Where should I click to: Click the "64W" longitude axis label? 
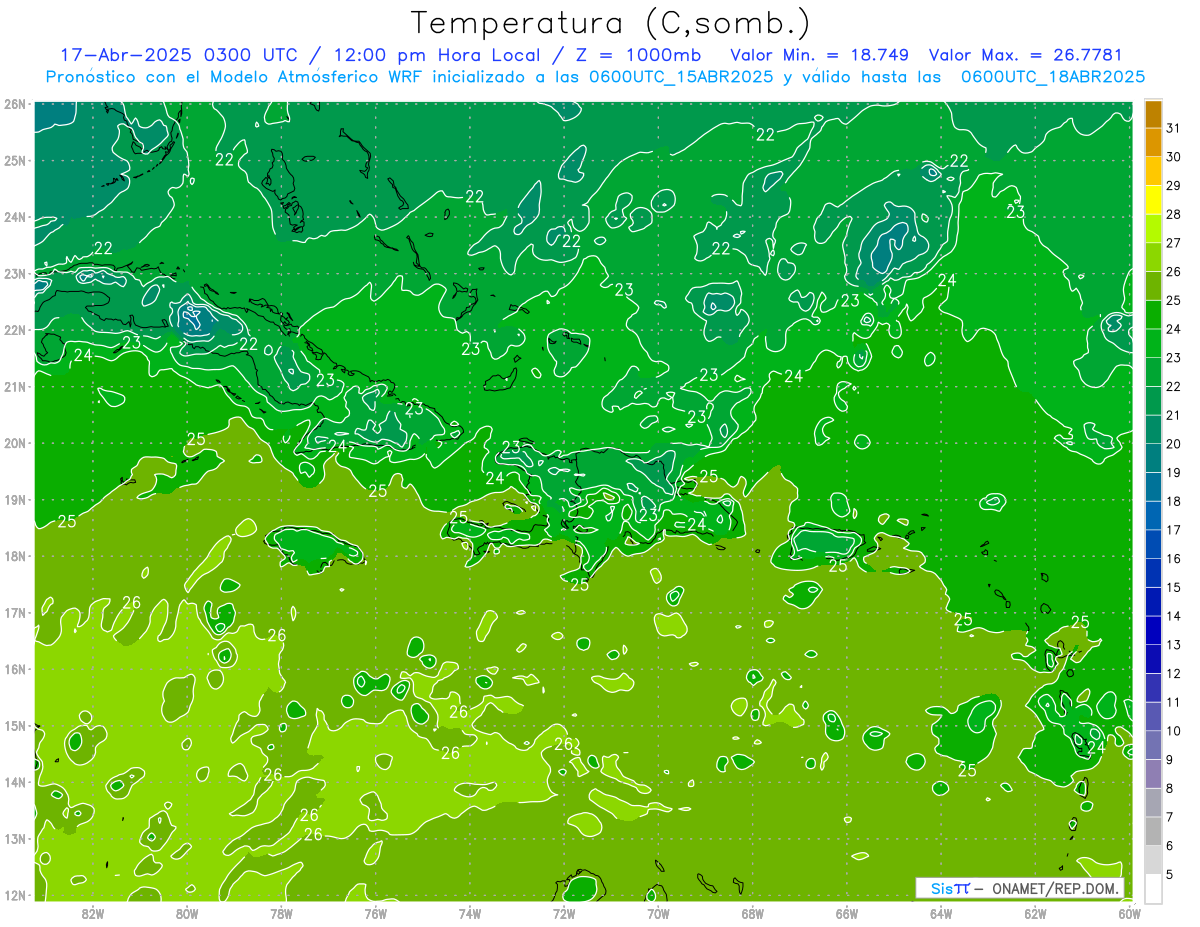coord(941,913)
